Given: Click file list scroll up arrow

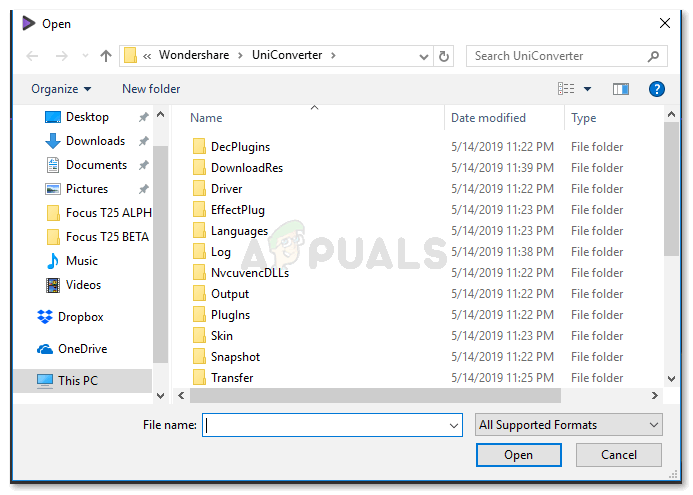Looking at the screenshot, I should tap(671, 114).
